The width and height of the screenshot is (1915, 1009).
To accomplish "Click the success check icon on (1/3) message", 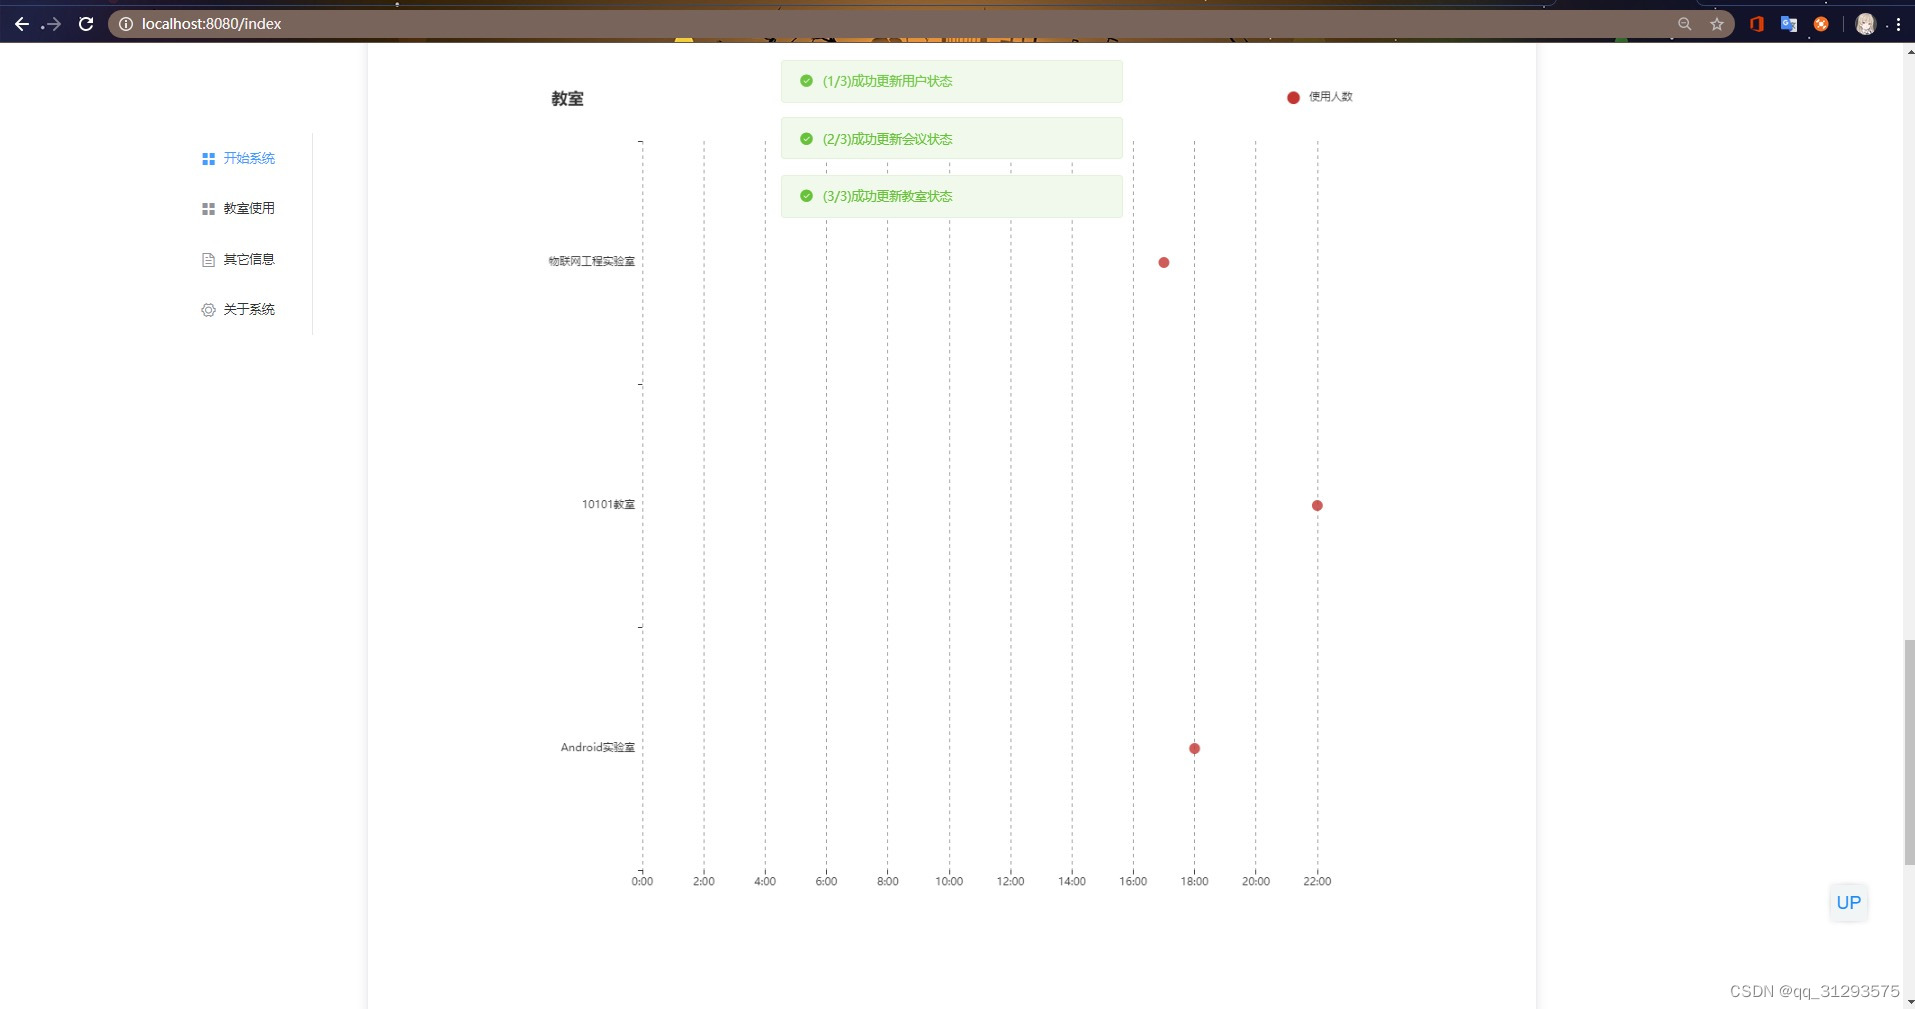I will click(806, 81).
